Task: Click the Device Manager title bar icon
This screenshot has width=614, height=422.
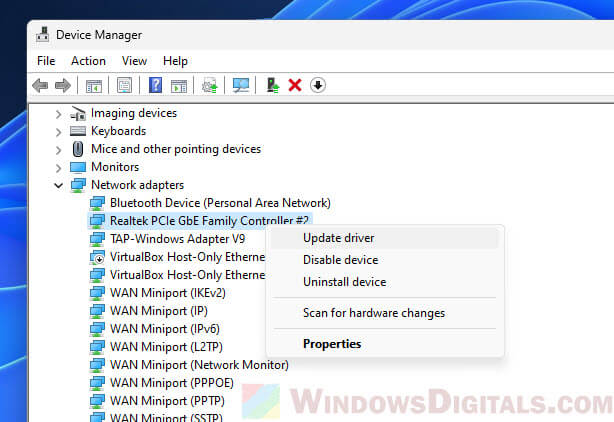Action: [x=43, y=35]
